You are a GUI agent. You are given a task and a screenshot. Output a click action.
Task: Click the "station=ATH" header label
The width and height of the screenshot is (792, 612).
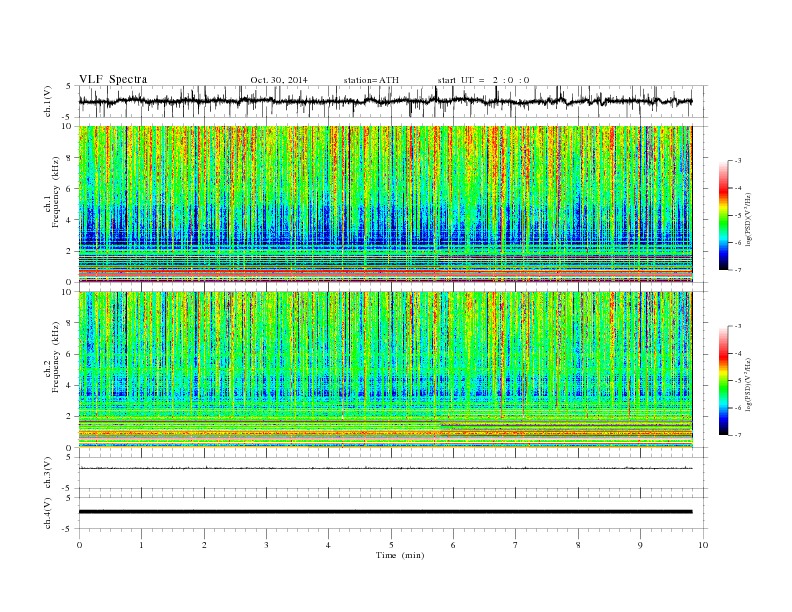371,80
